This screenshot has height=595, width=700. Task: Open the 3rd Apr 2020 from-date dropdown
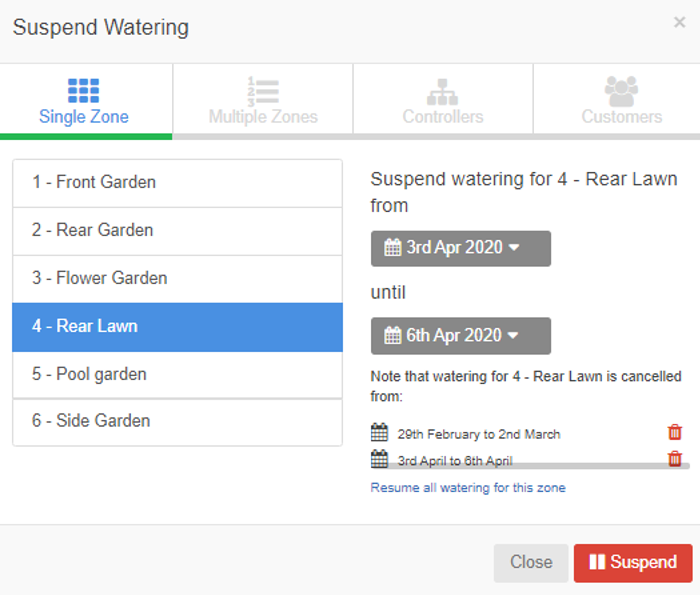pos(461,249)
